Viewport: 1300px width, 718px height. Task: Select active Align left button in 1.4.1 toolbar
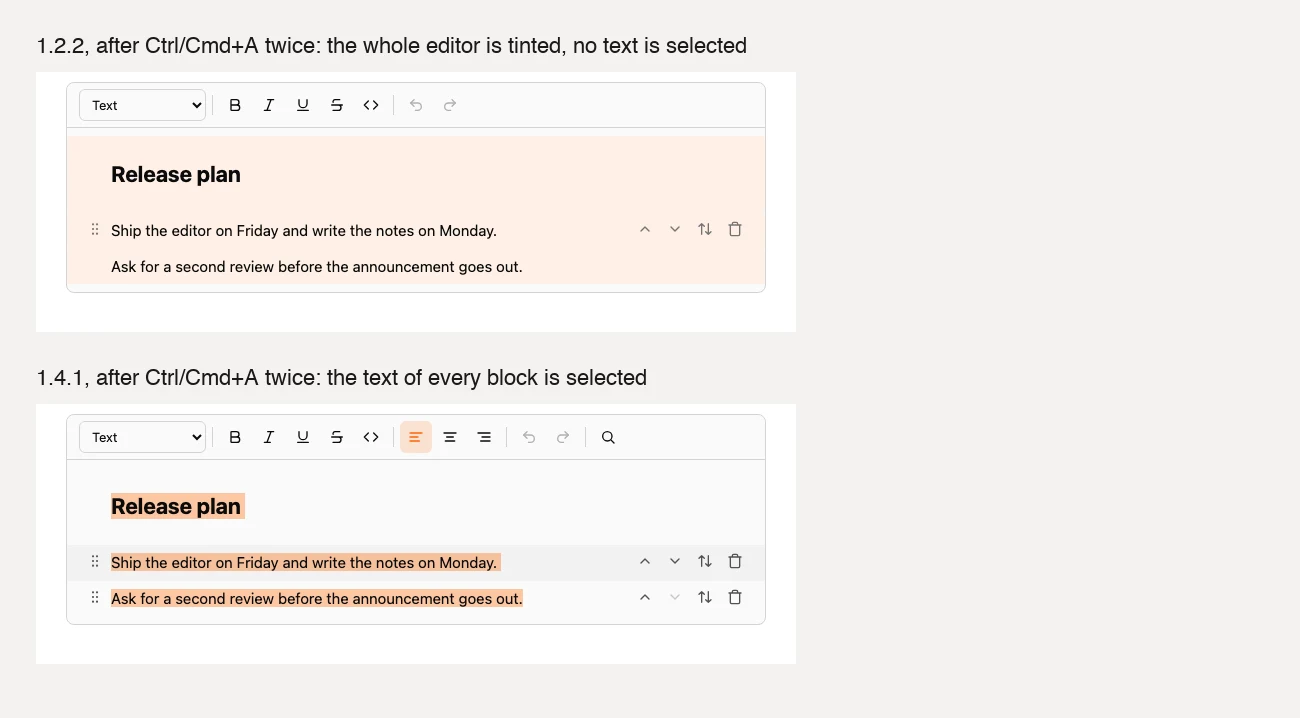(x=416, y=437)
